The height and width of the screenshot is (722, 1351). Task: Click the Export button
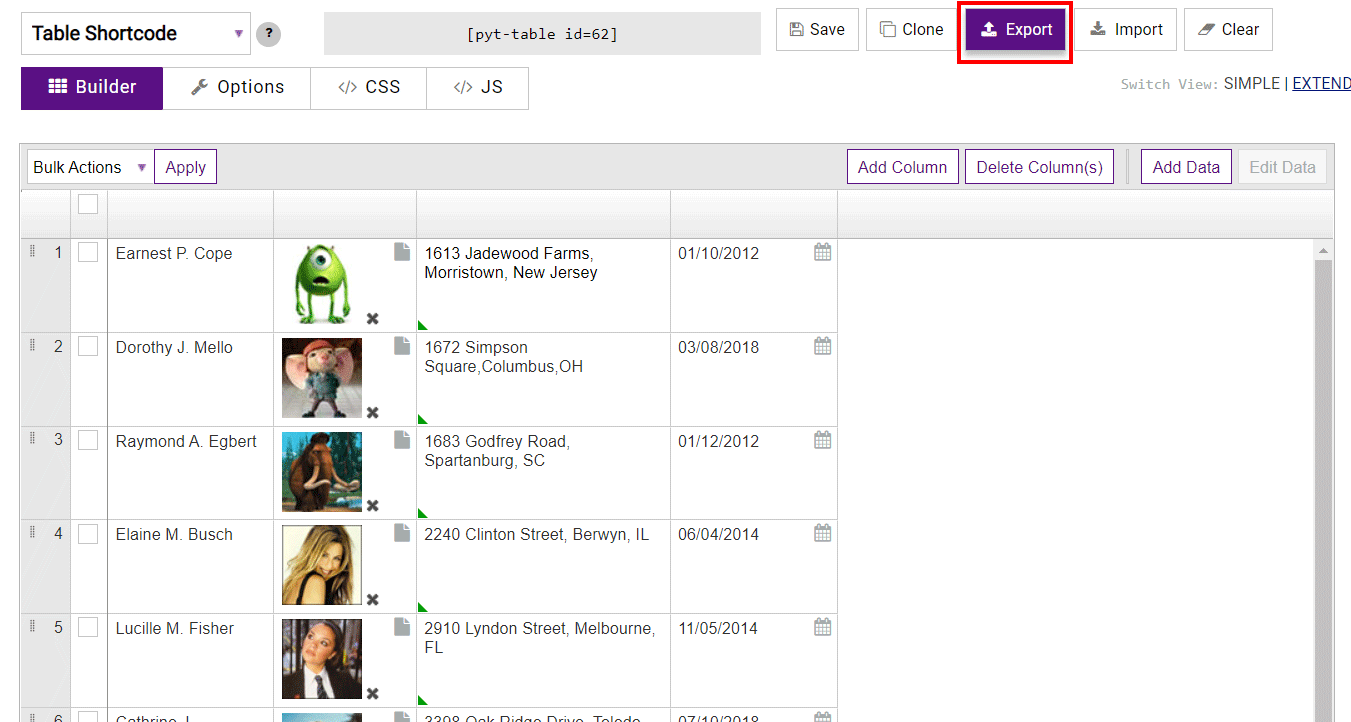coord(1016,30)
